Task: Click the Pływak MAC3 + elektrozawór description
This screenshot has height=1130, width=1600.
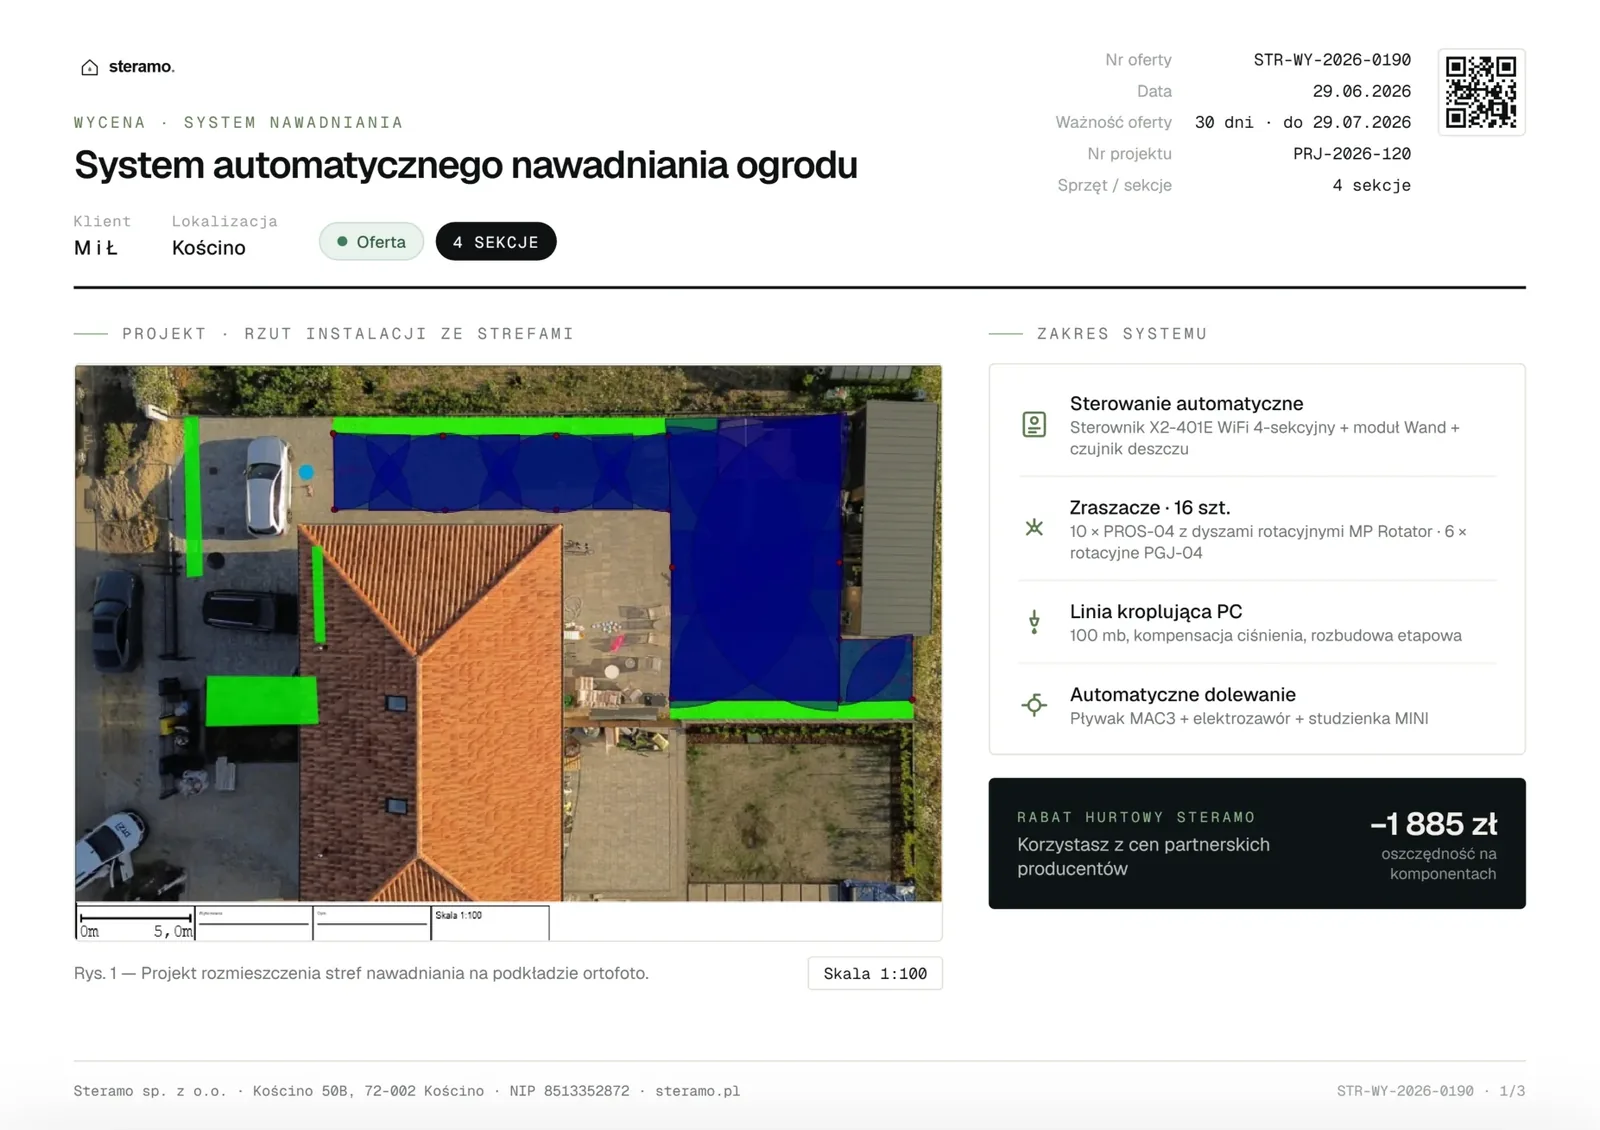Action: pyautogui.click(x=1249, y=719)
